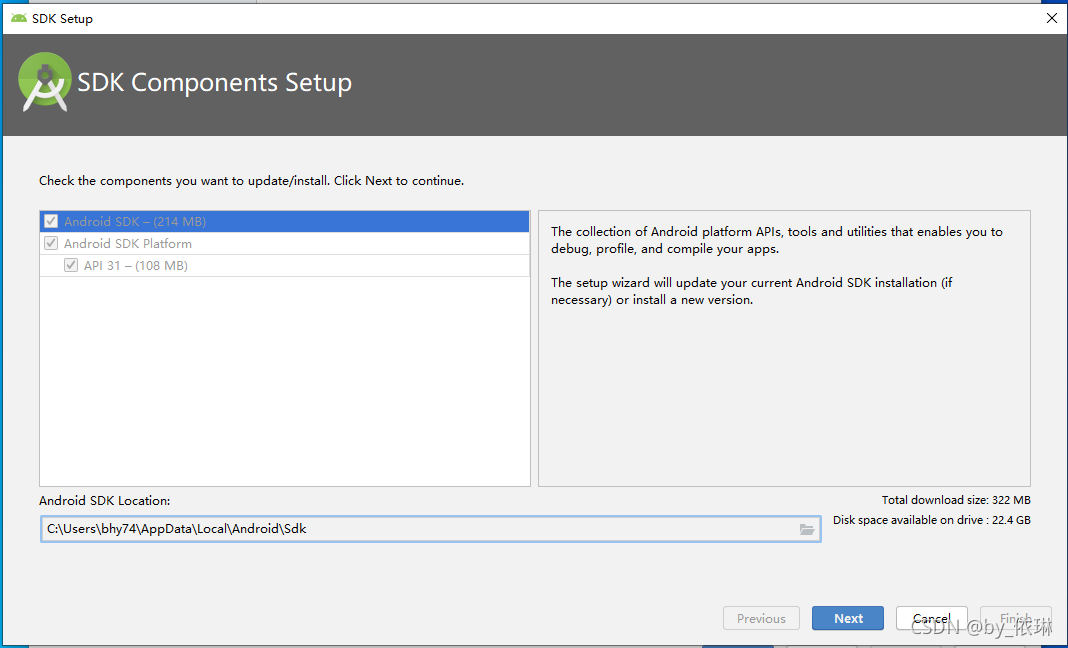1068x648 pixels.
Task: Click the Total download size label
Action: tap(956, 499)
